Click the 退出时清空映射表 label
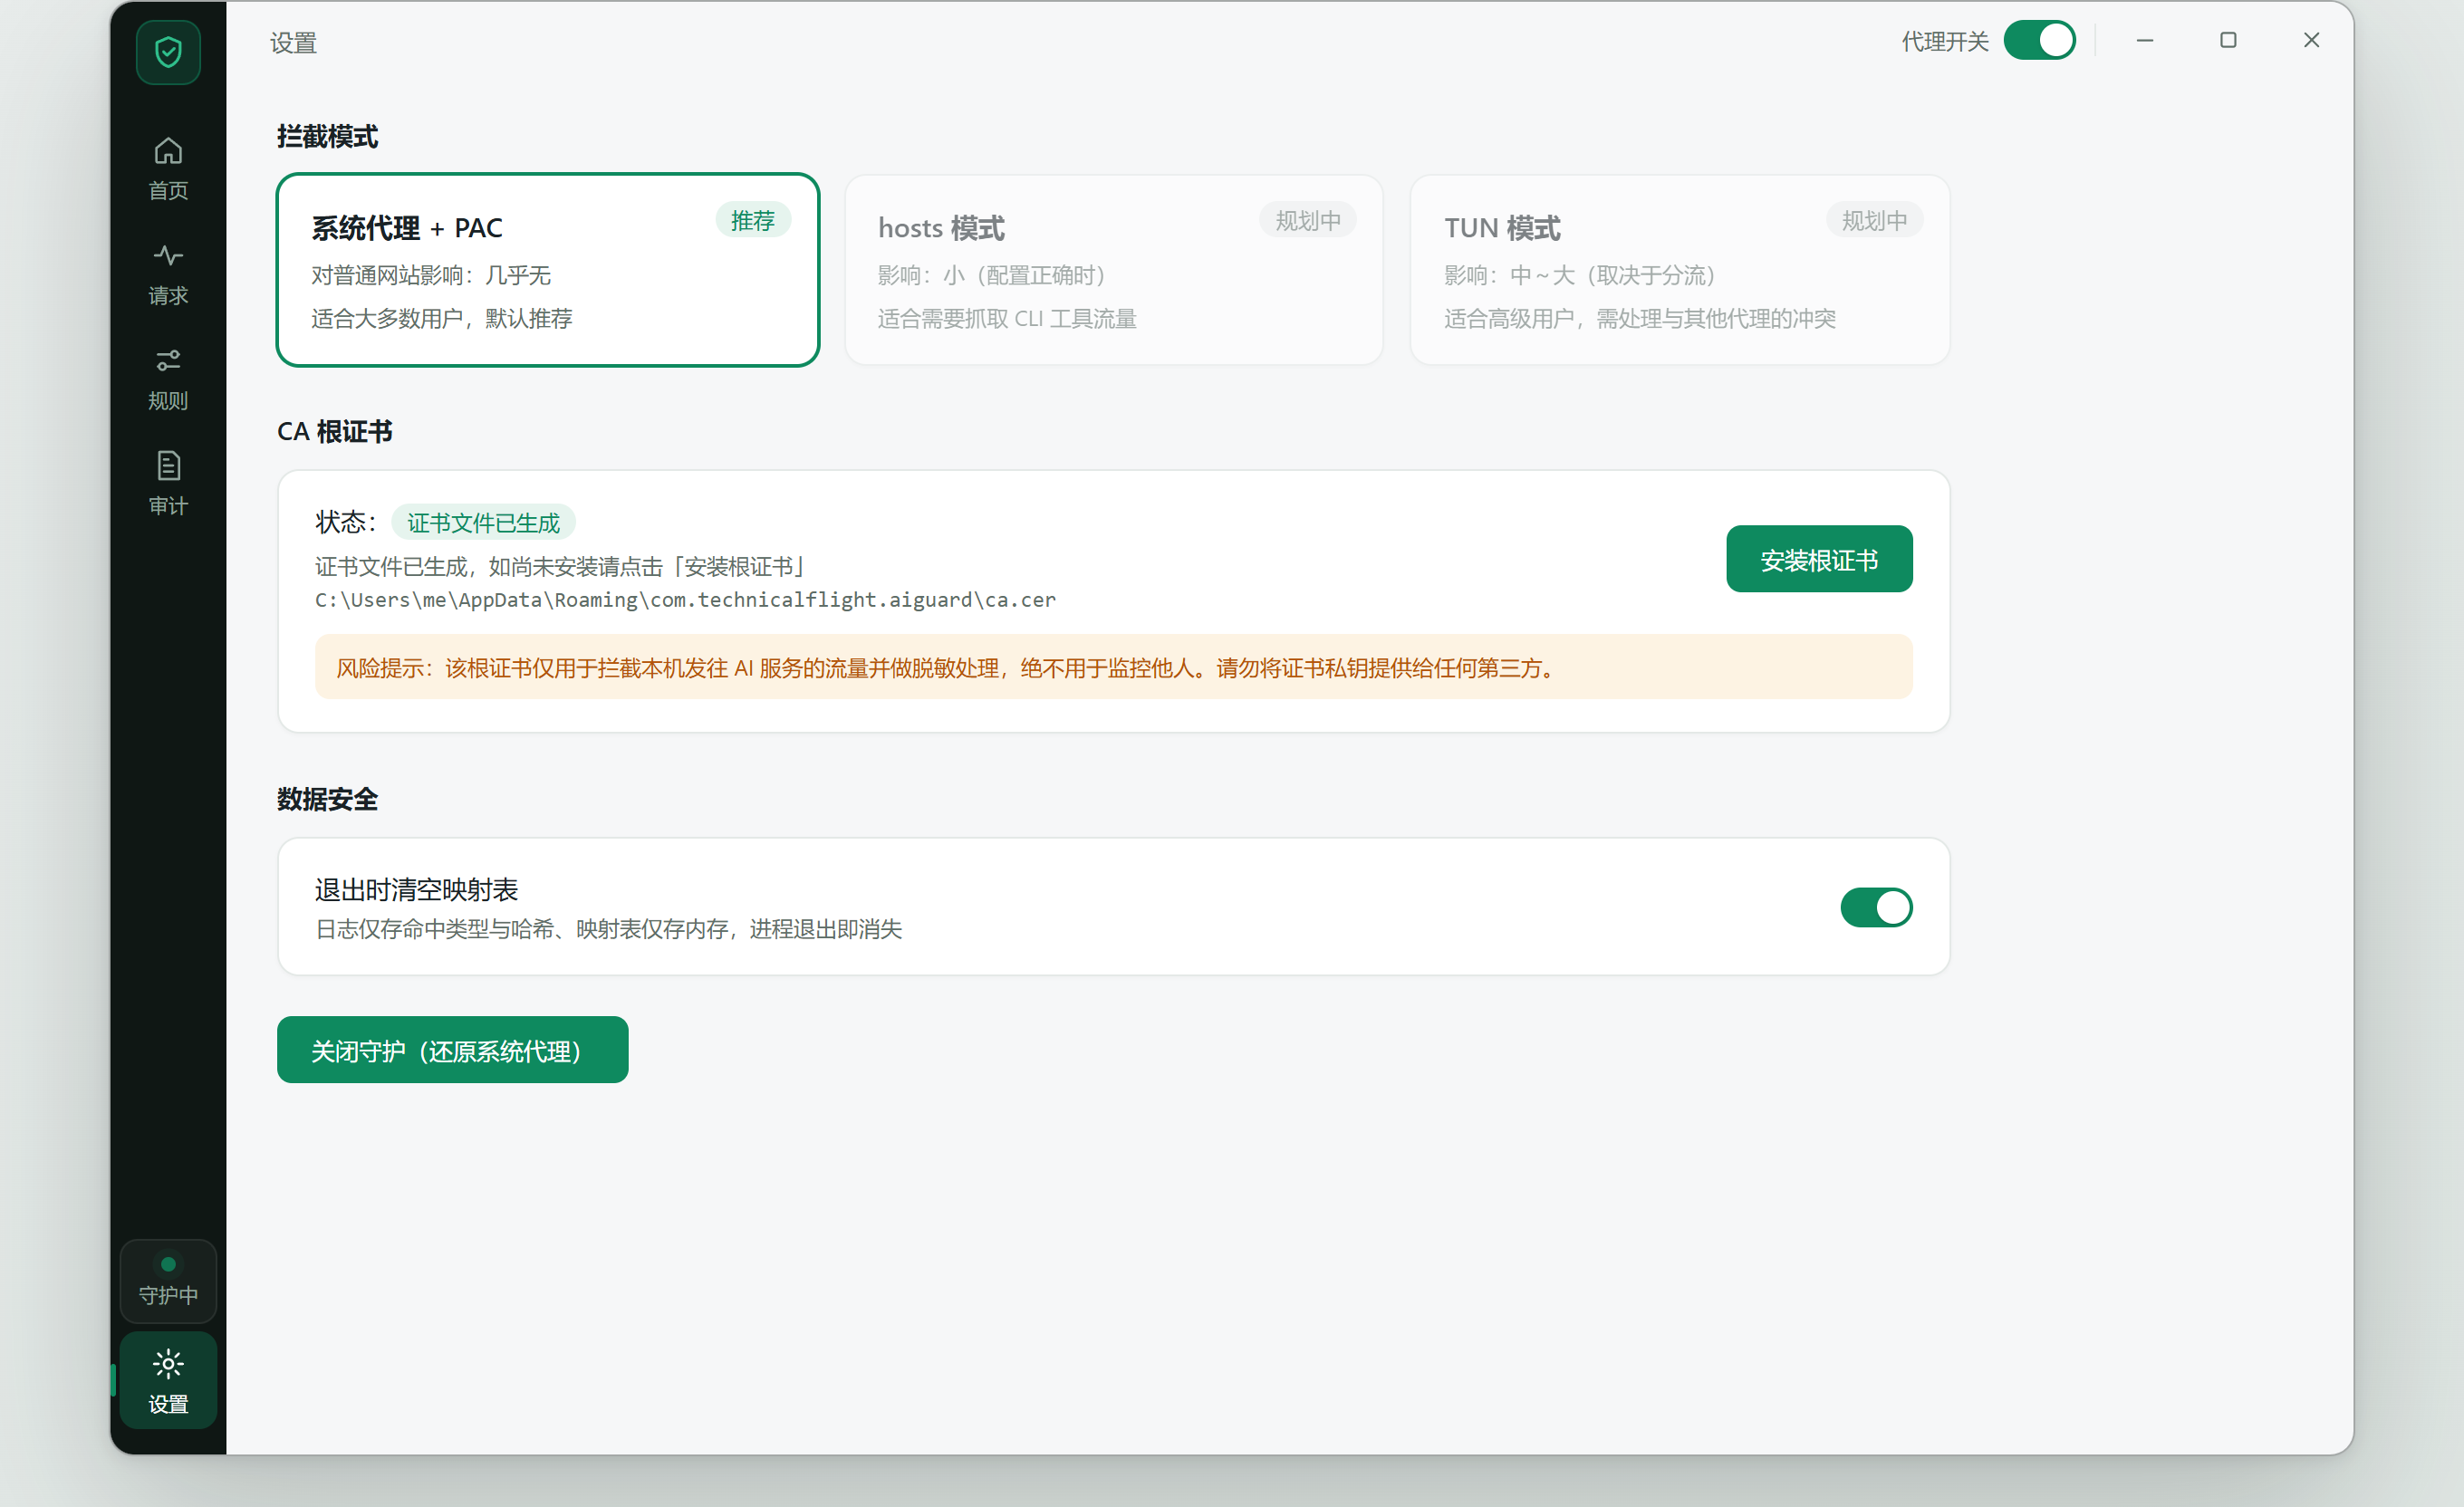2464x1507 pixels. click(x=416, y=889)
